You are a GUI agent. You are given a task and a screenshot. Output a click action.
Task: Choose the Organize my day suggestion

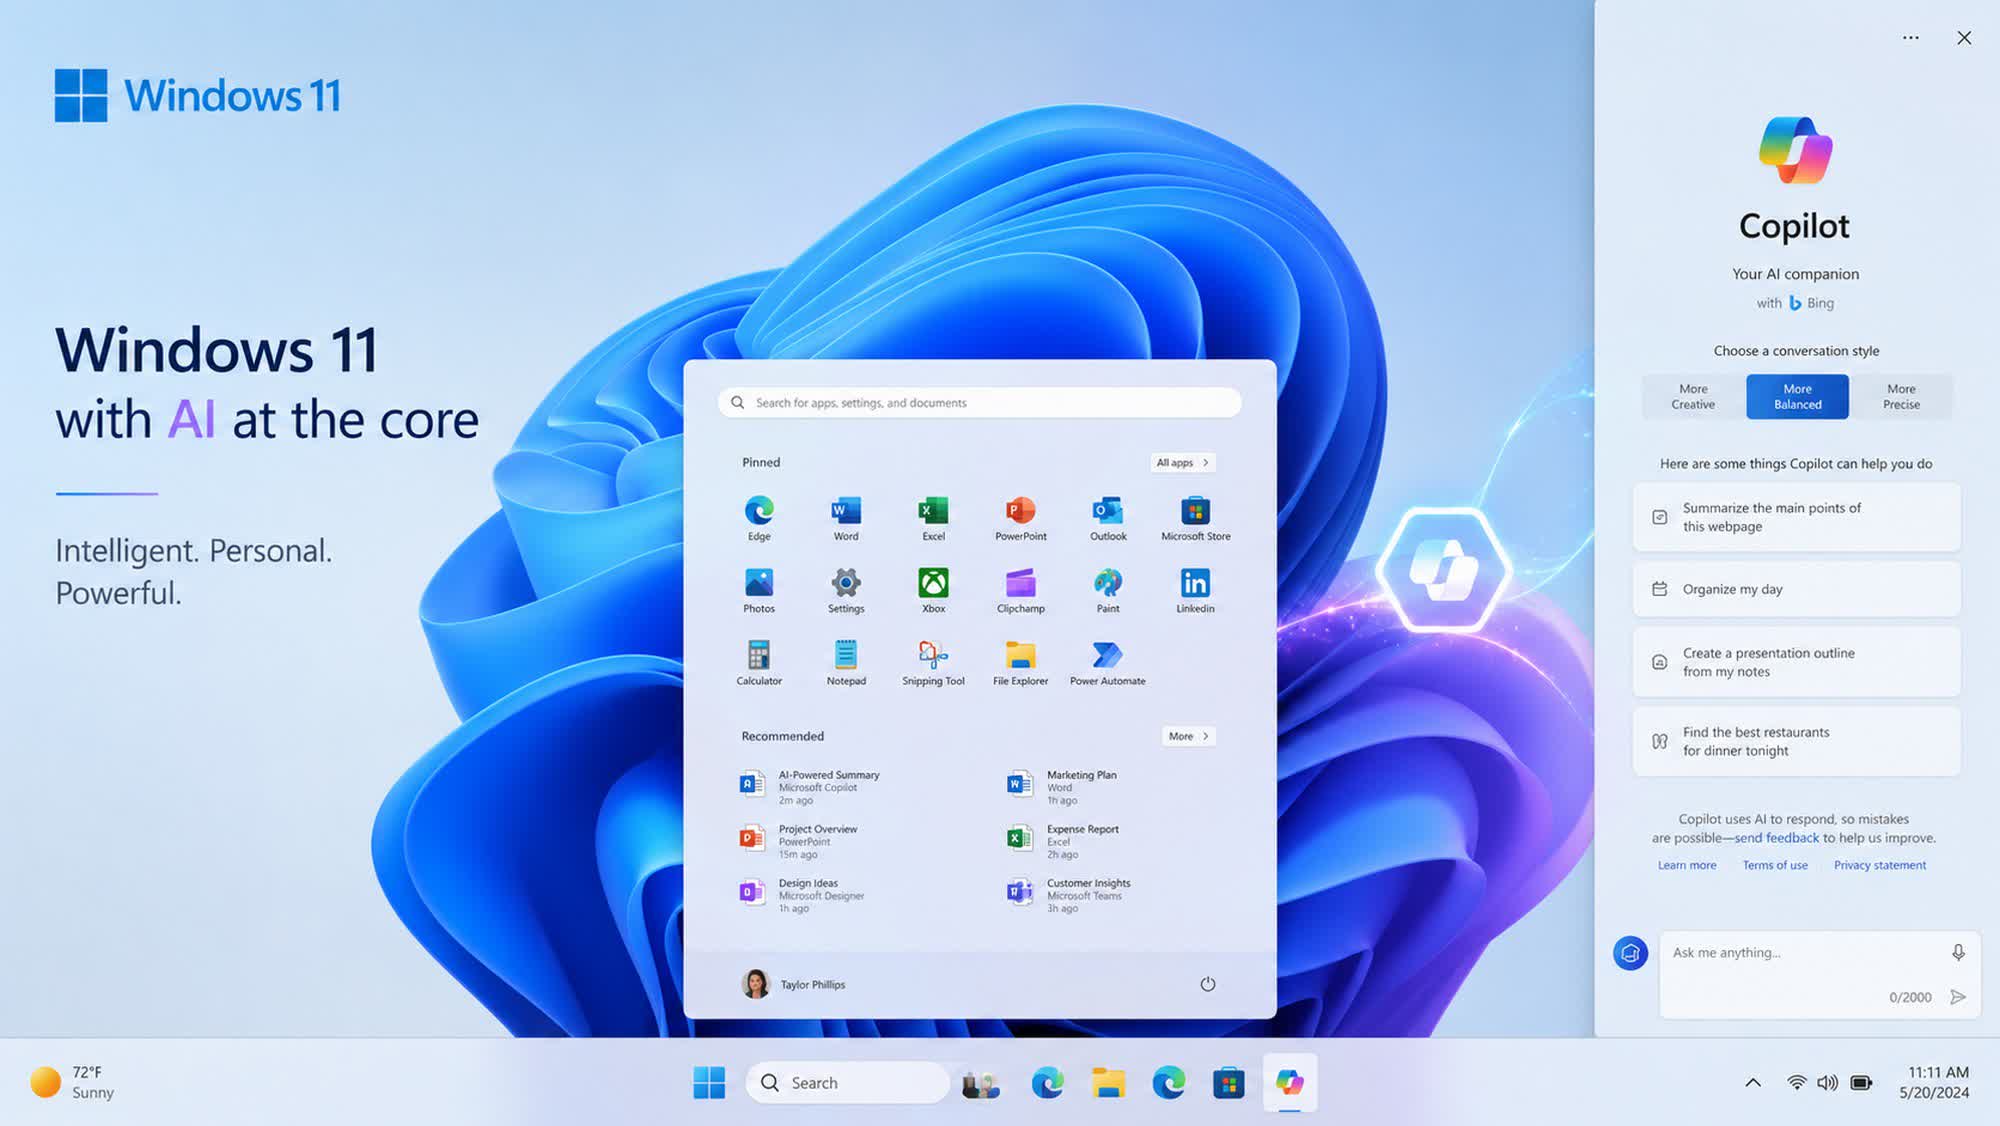[1796, 589]
